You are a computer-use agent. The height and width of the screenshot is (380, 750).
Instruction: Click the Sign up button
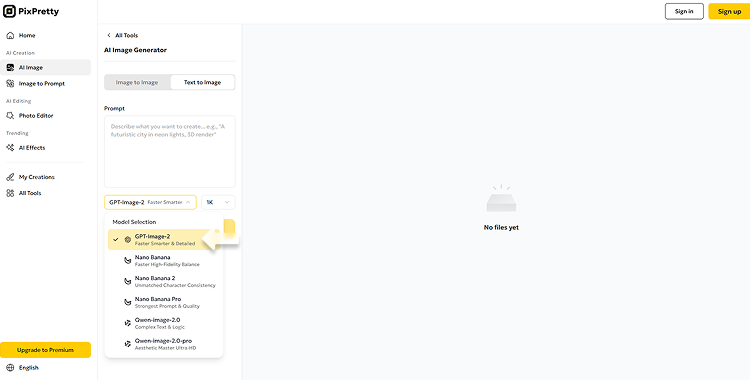(729, 11)
